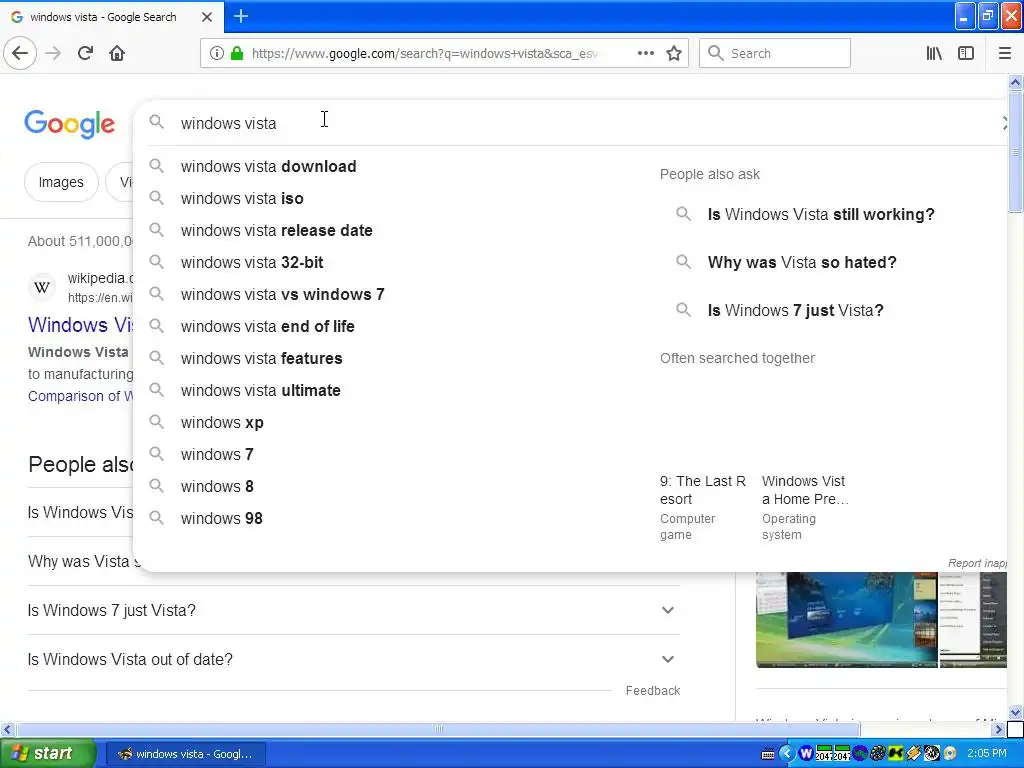Open Windows Vista desktop screenshot thumbnail
This screenshot has height=768, width=1024.
(x=846, y=620)
